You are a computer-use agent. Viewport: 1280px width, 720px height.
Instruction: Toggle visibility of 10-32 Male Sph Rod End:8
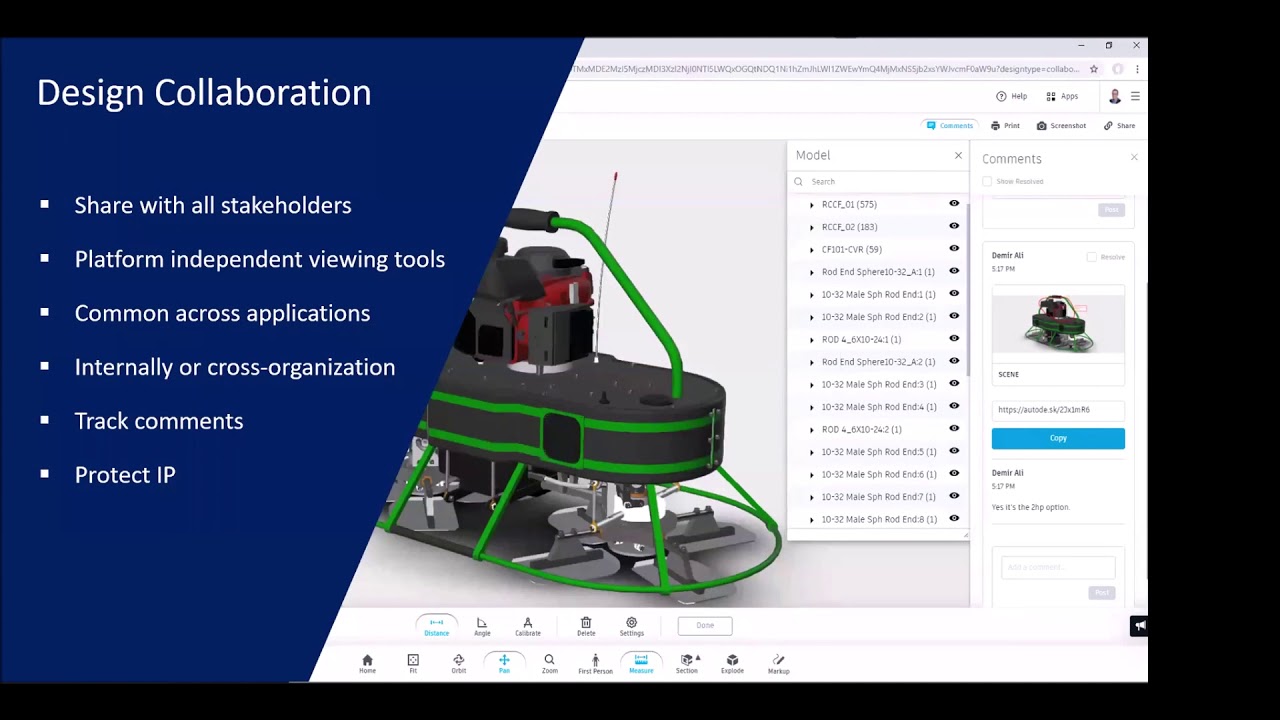pos(954,519)
